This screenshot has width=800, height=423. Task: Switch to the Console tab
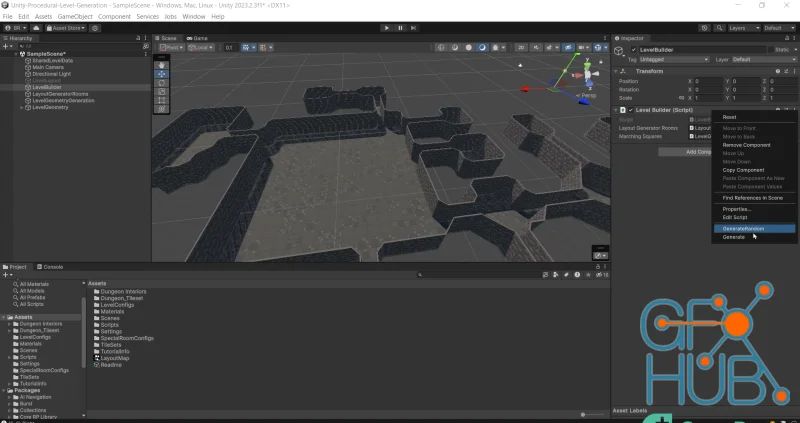(x=50, y=267)
